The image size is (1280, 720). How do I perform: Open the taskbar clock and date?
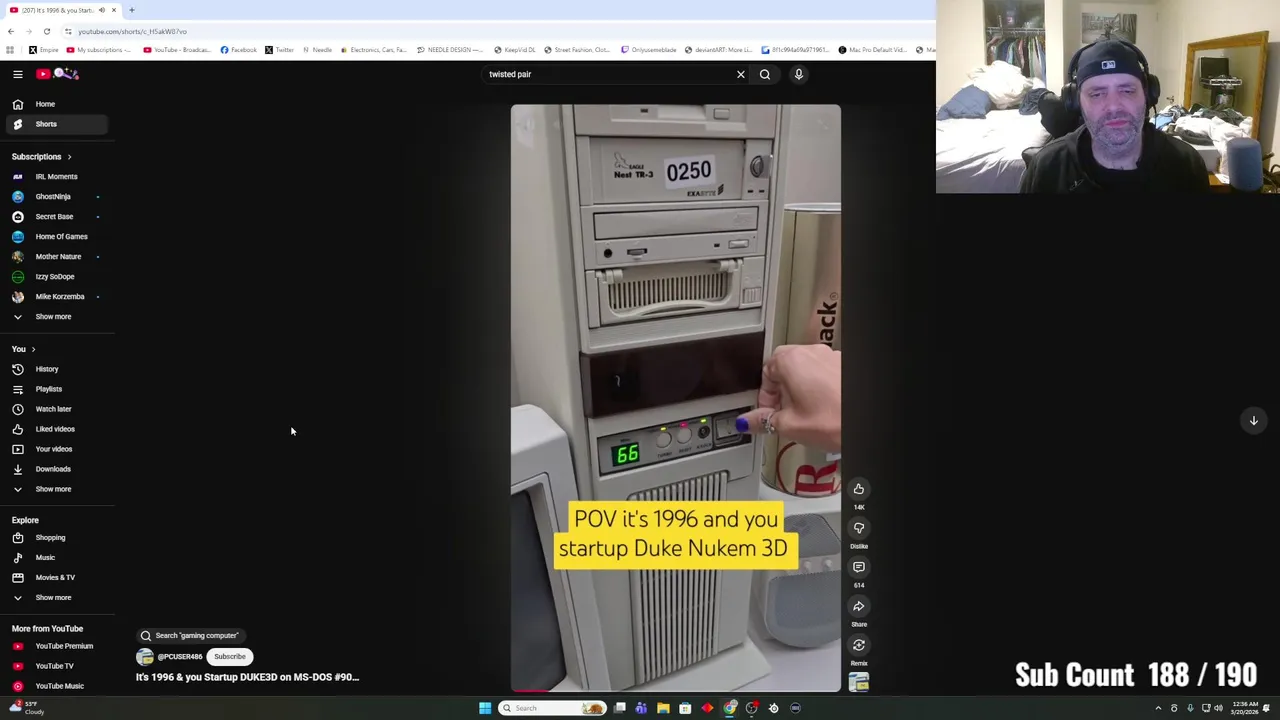[x=1244, y=708]
